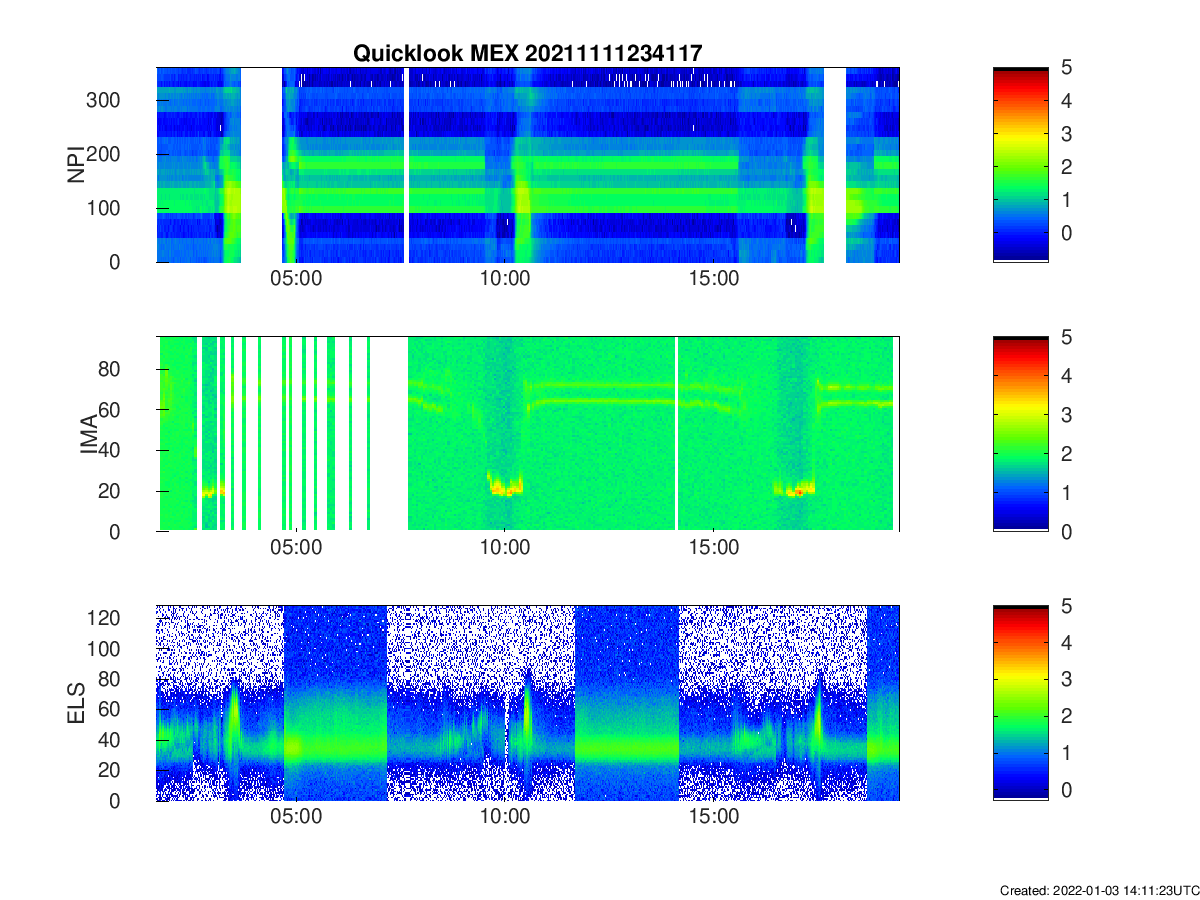Click the 05:00 tick under the IMA panel
Image resolution: width=1200 pixels, height=900 pixels.
[x=296, y=548]
